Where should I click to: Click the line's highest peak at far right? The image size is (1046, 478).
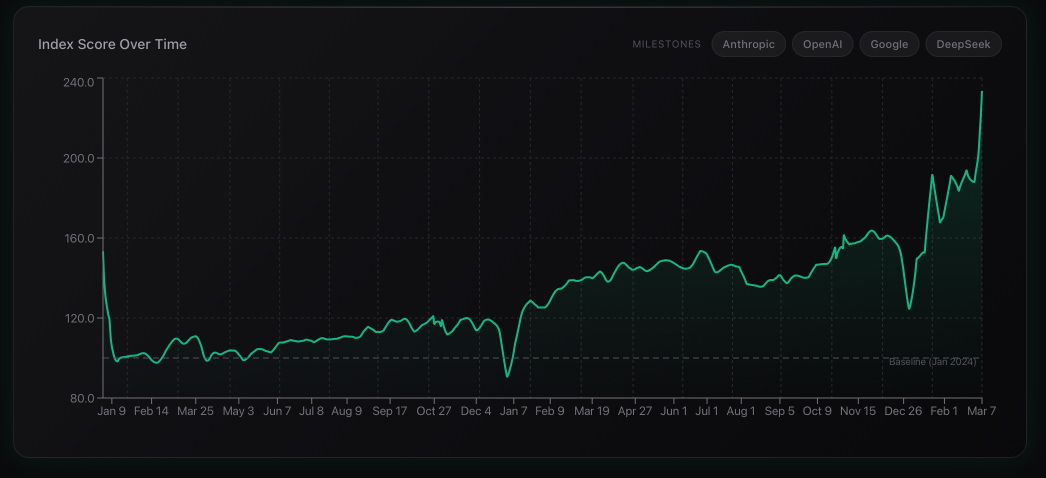(x=982, y=92)
